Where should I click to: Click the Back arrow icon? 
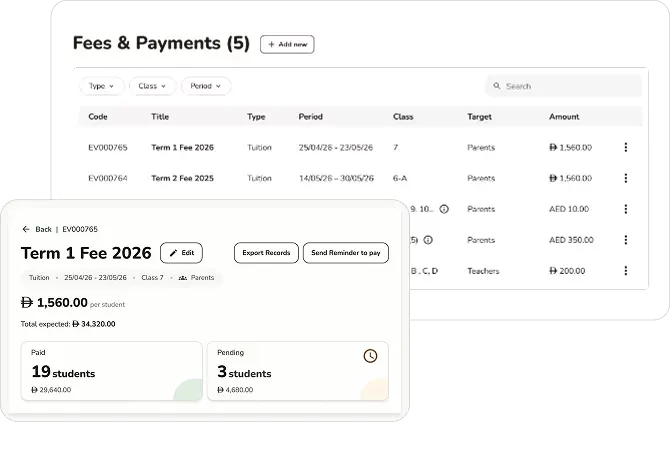[x=26, y=229]
